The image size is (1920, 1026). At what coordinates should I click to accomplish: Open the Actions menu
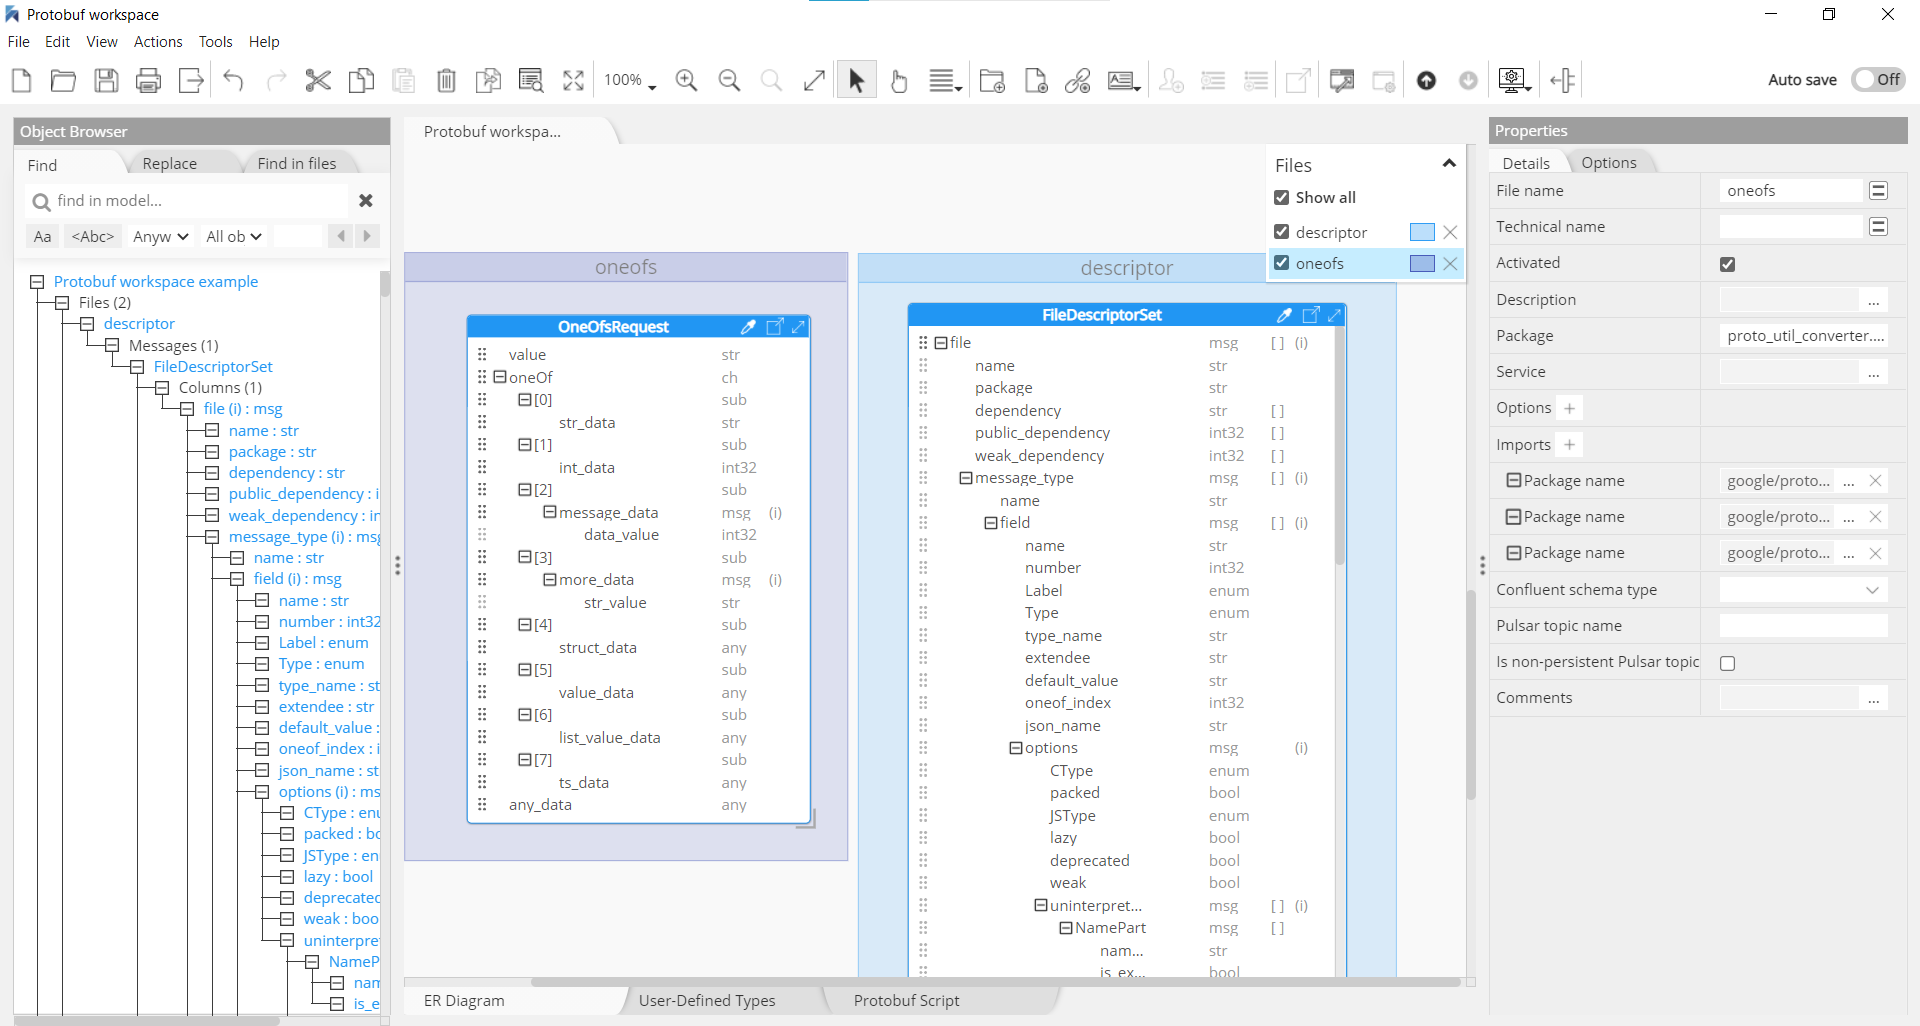158,42
